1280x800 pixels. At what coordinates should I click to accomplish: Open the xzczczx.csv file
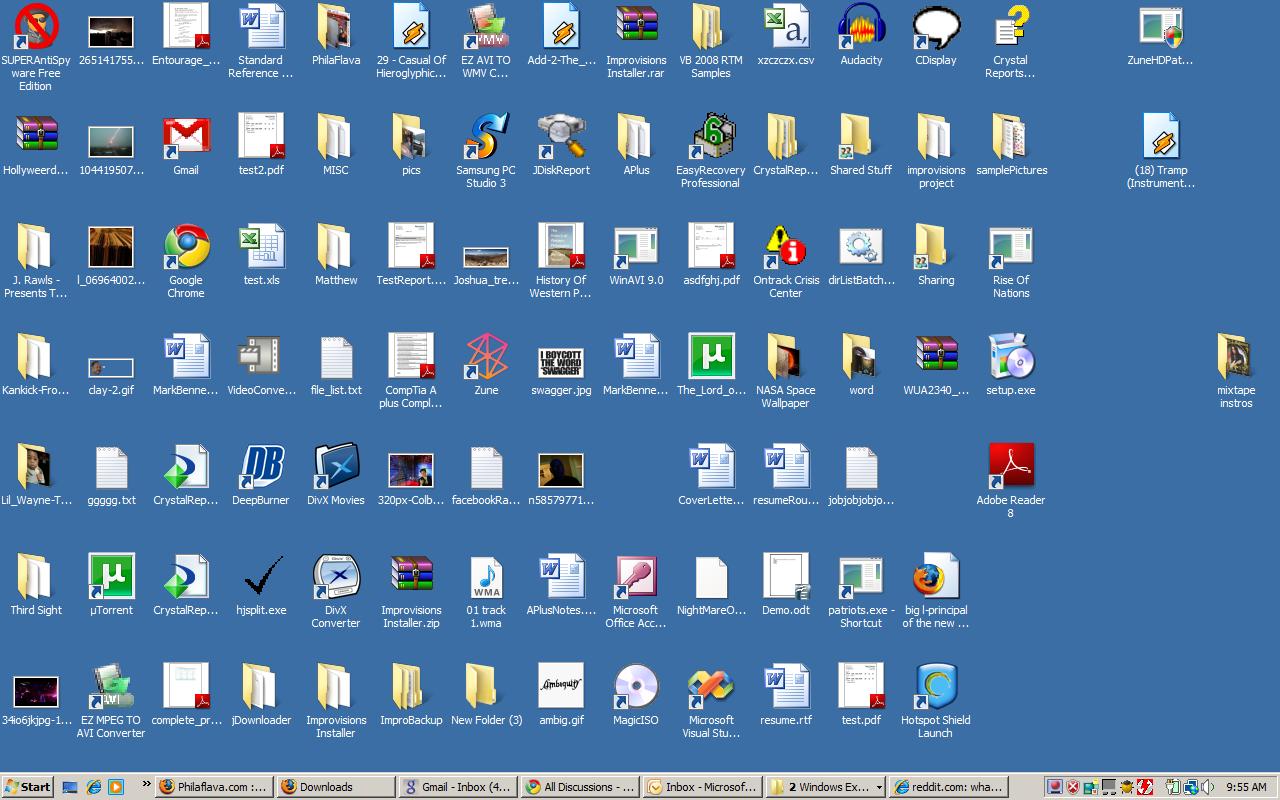[786, 27]
